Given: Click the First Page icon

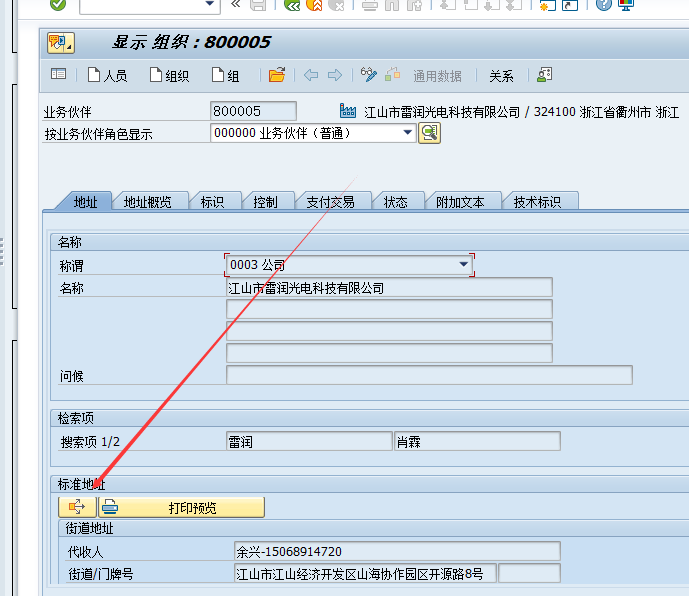Looking at the screenshot, I should (x=448, y=5).
